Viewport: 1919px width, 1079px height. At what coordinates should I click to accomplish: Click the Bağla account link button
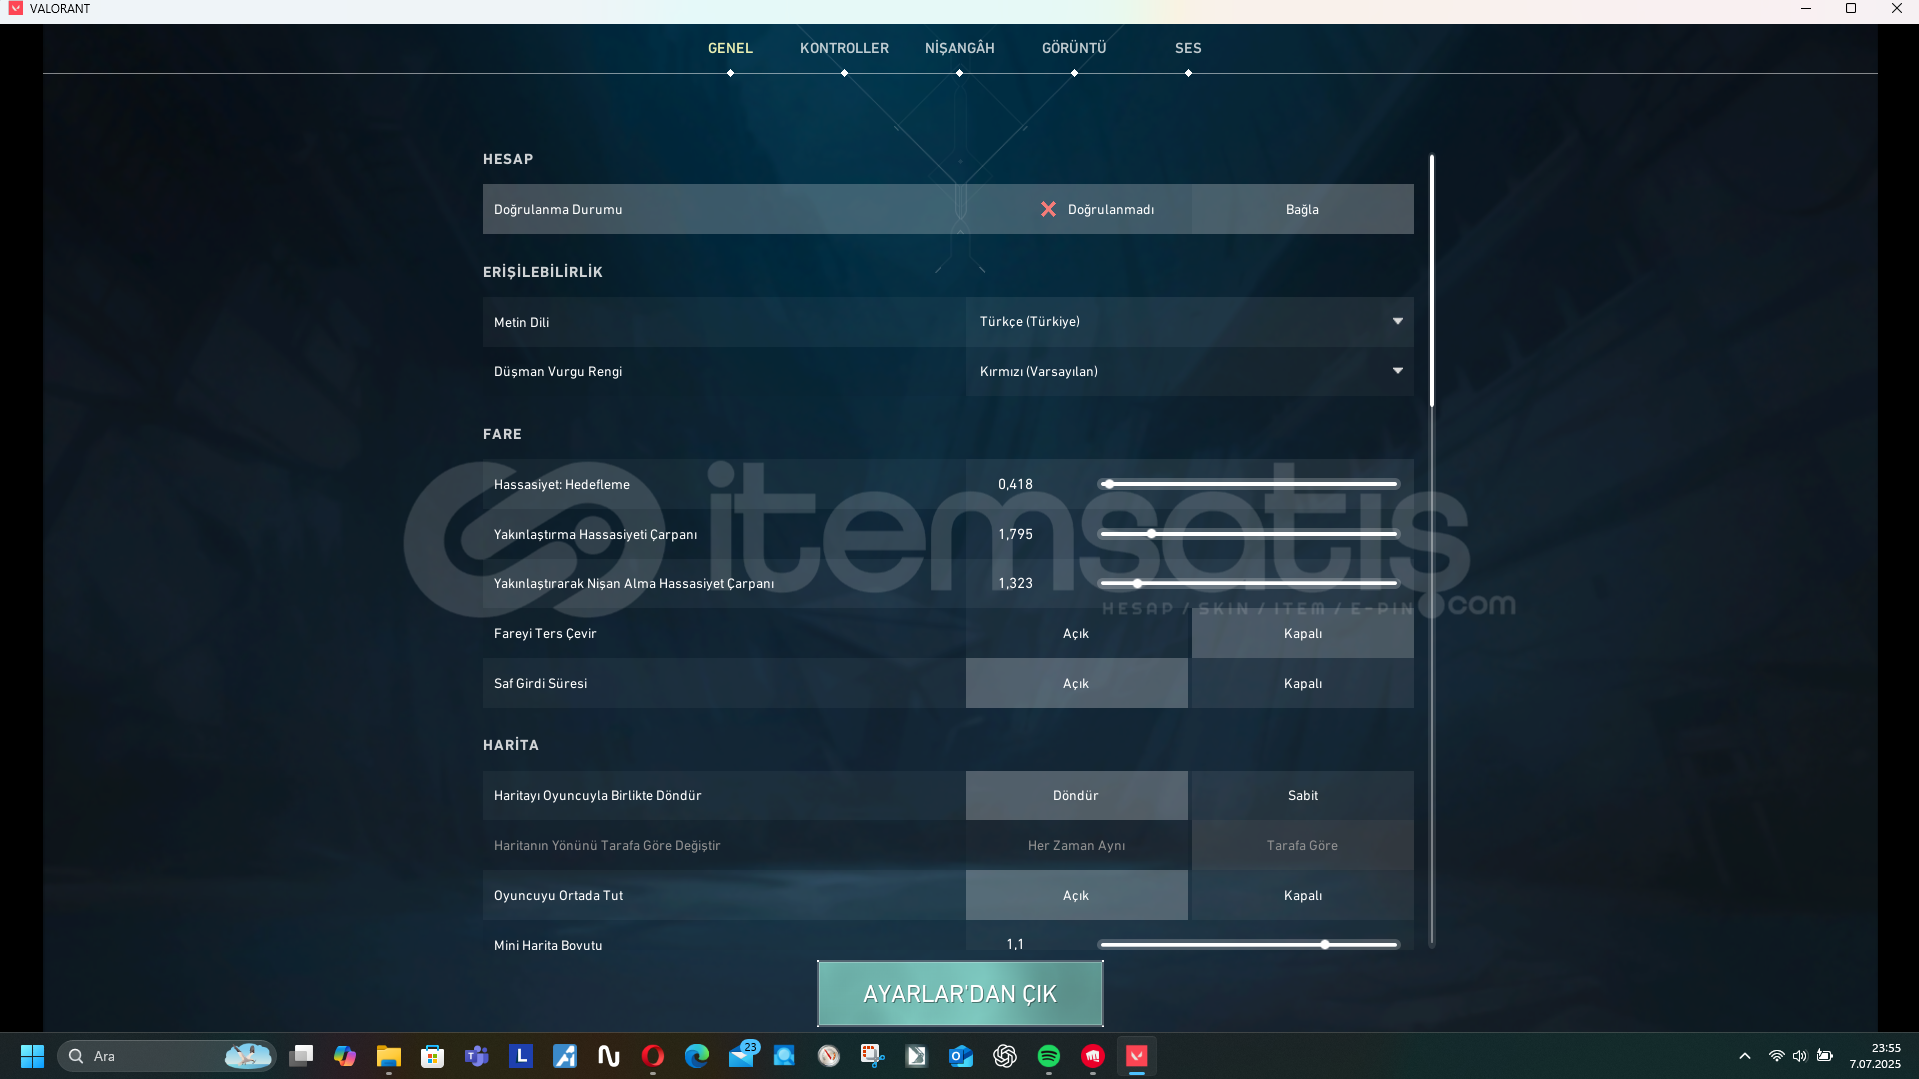pos(1303,210)
